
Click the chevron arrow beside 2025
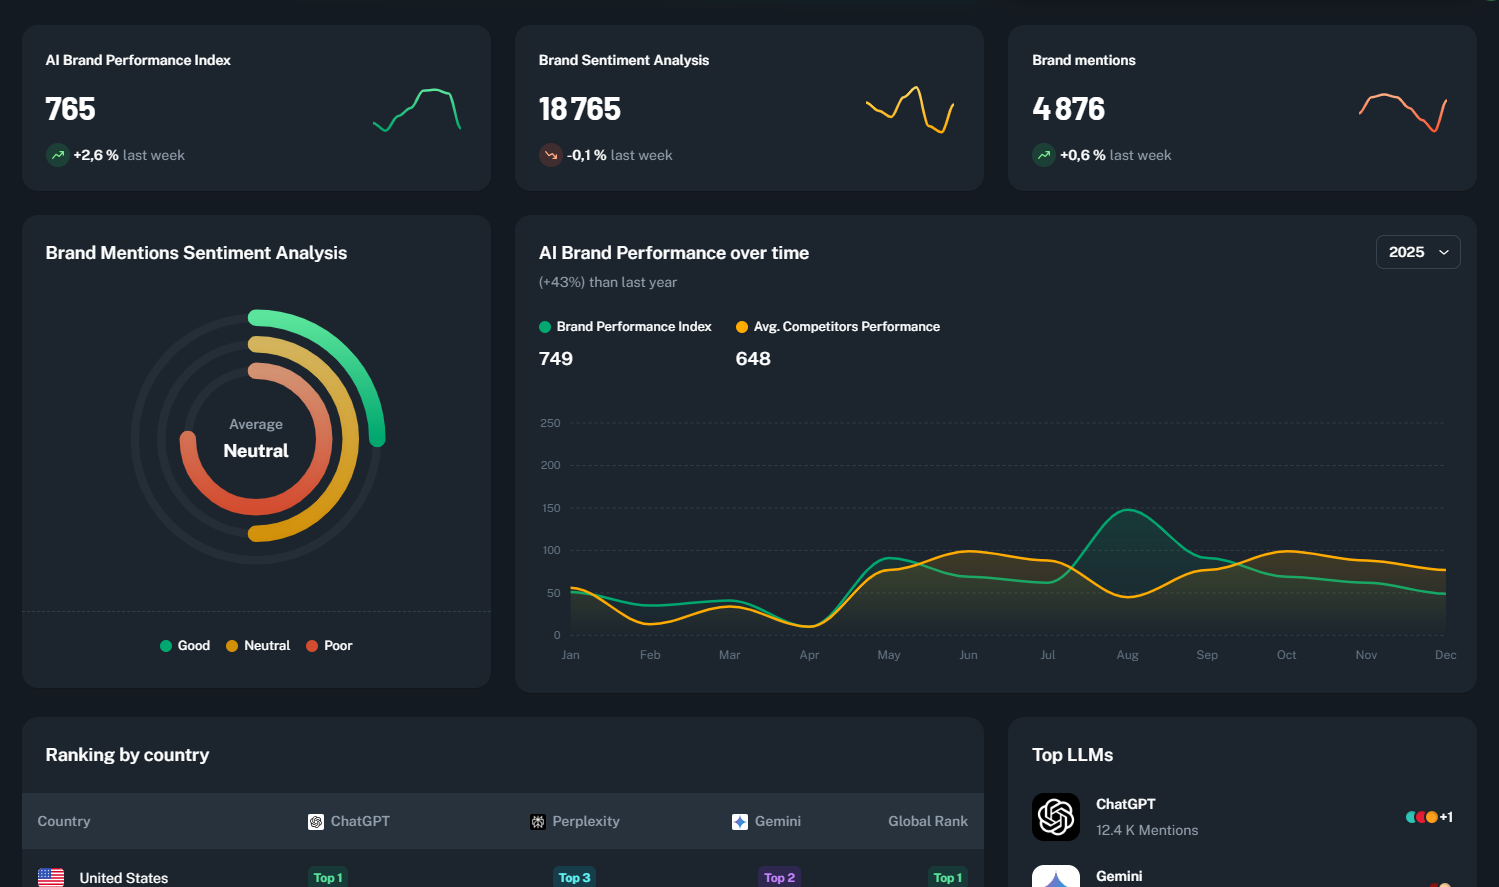coord(1444,253)
